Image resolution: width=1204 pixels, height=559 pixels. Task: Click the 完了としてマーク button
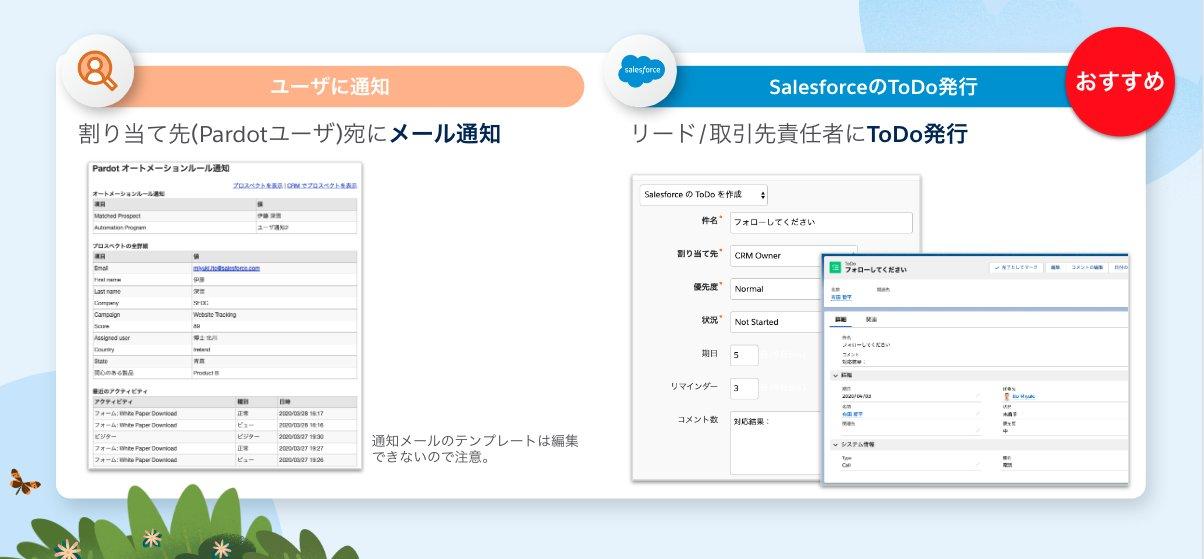[1016, 268]
